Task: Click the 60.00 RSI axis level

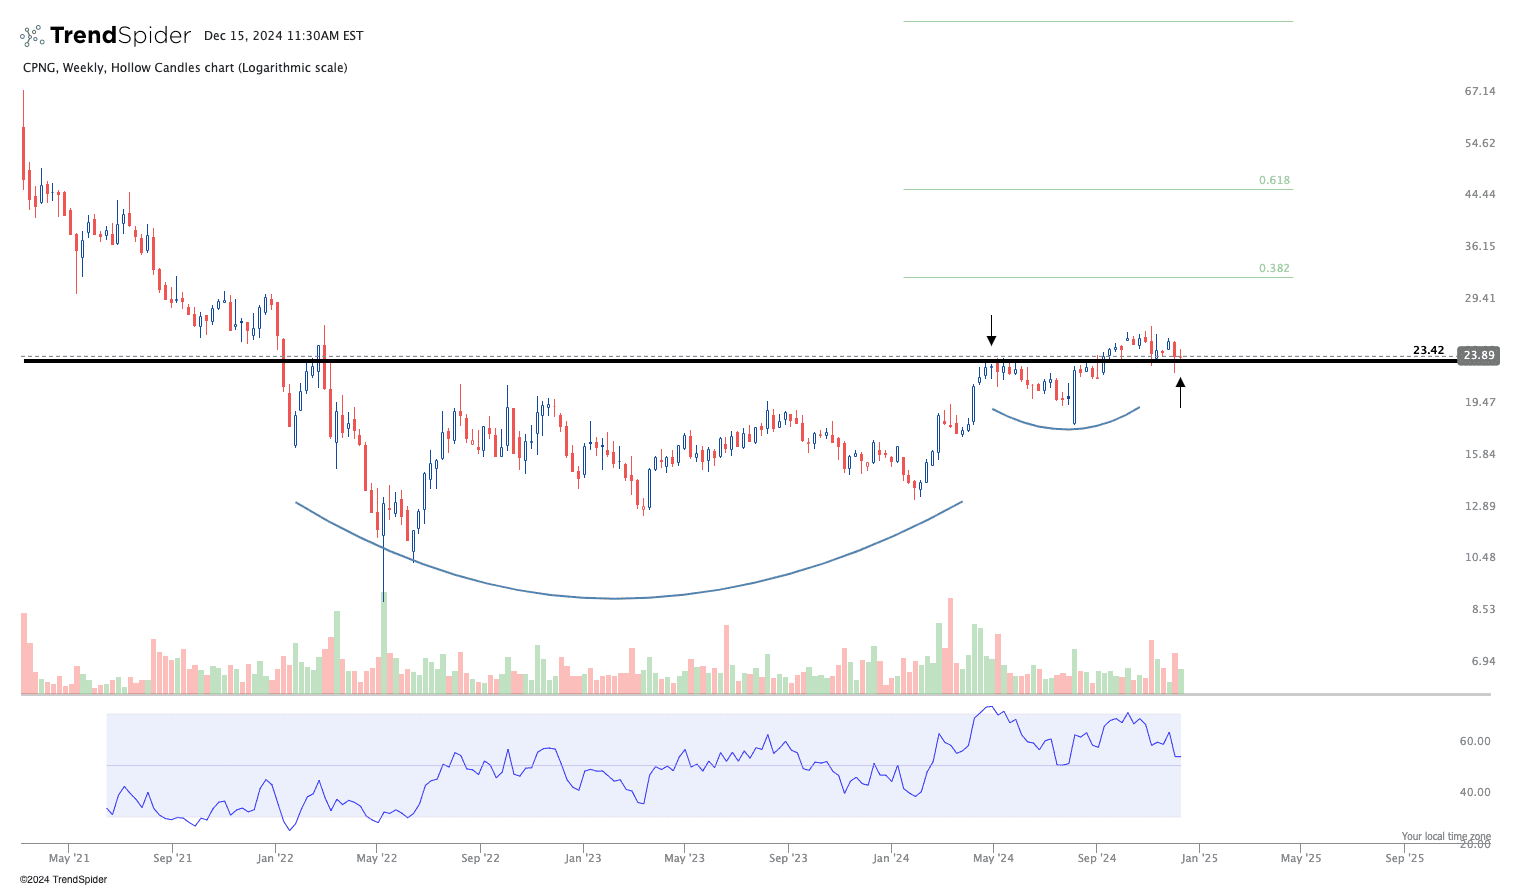Action: coord(1475,741)
